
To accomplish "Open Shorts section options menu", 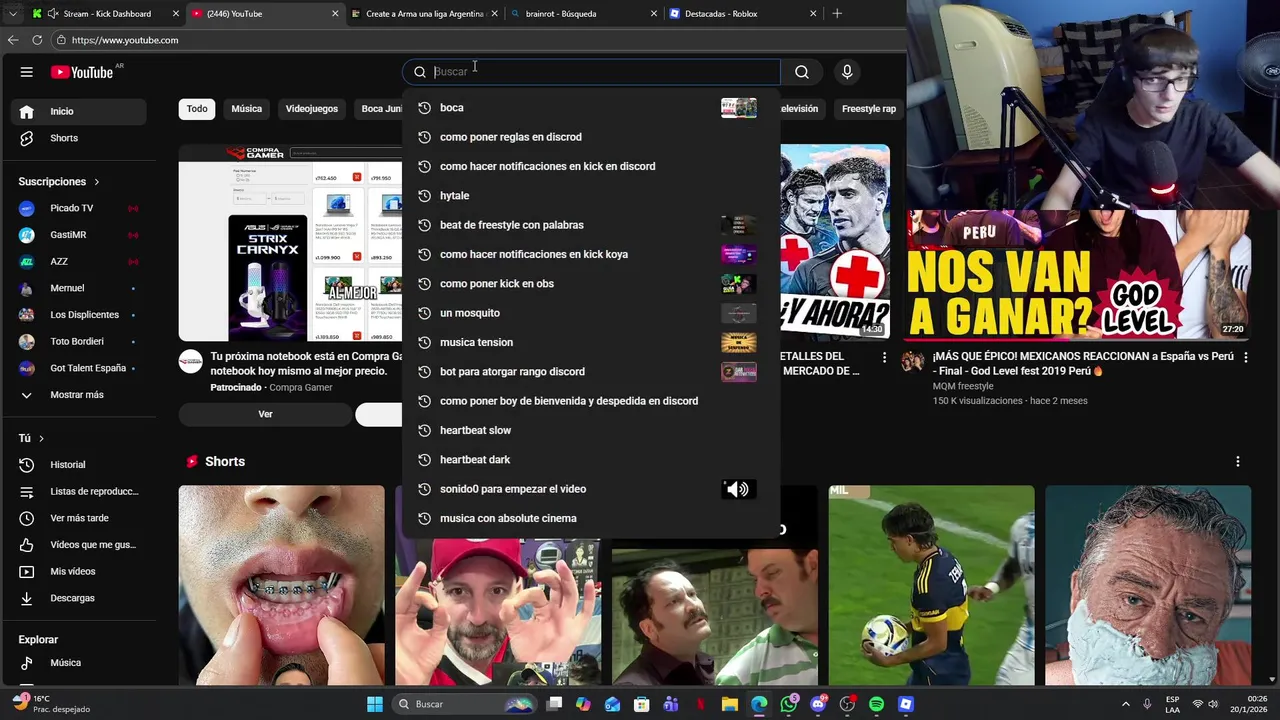I will pyautogui.click(x=1237, y=462).
